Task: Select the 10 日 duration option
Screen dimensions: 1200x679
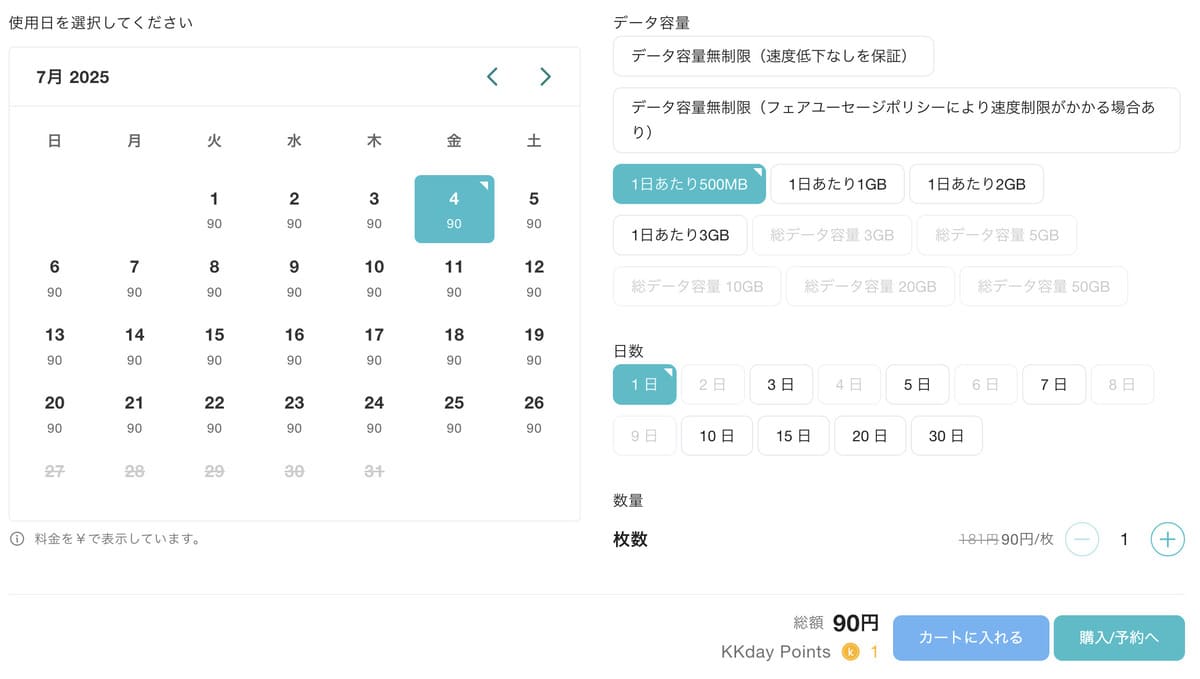Action: 716,436
